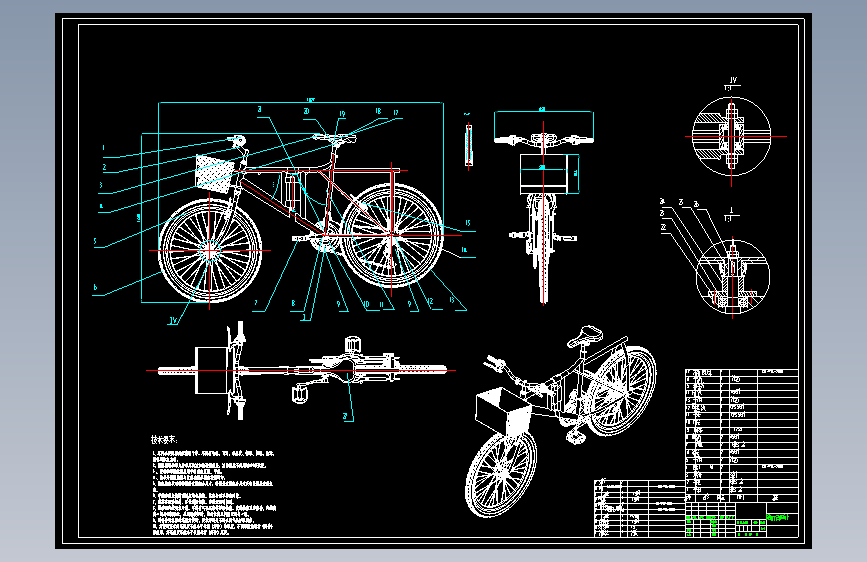
Task: Click the detail view I circle
Action: coord(733,275)
